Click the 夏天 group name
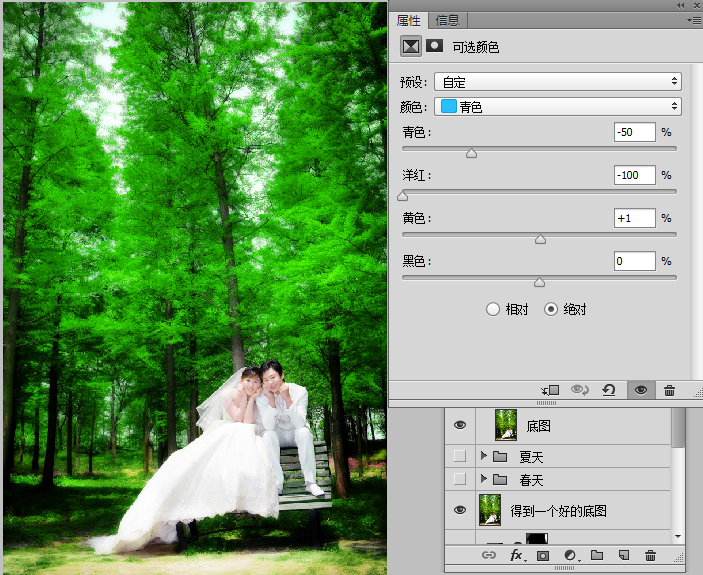Viewport: 703px width, 575px height. coord(531,457)
